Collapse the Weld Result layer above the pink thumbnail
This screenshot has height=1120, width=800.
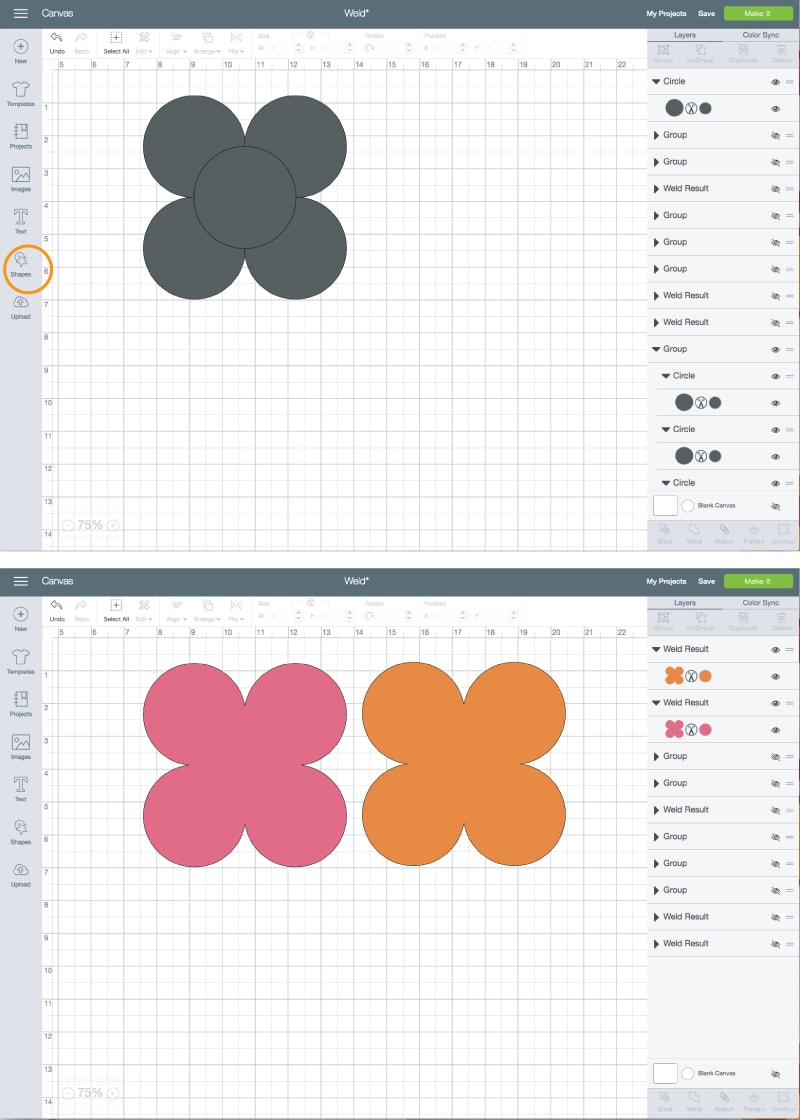pos(656,702)
